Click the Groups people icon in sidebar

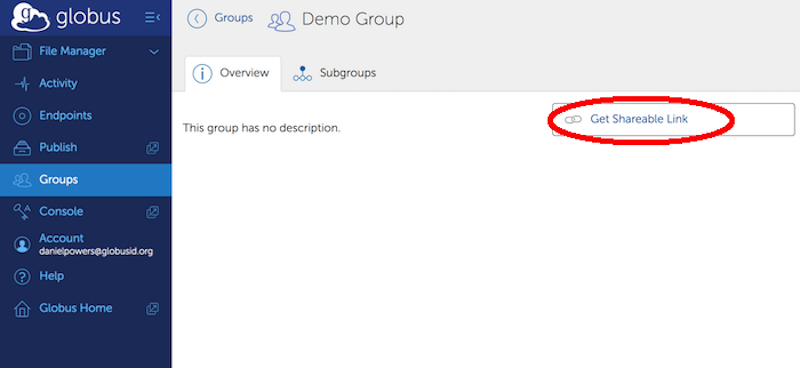click(x=22, y=180)
